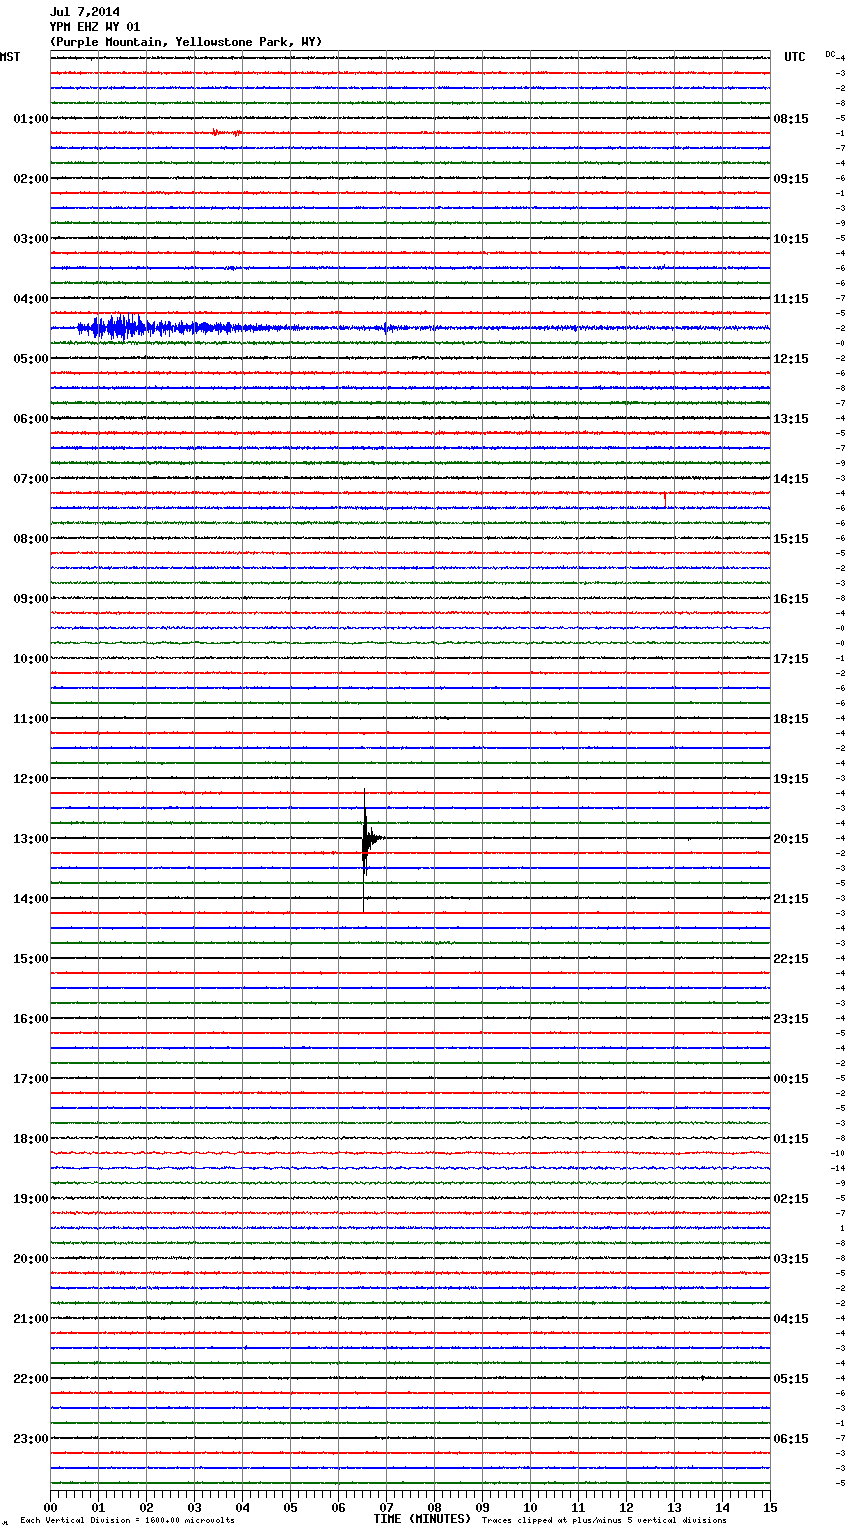The image size is (850, 1534).
Task: Click 'Each Vertical Division = 1600.00 microvolts' note
Action: (x=127, y=1521)
